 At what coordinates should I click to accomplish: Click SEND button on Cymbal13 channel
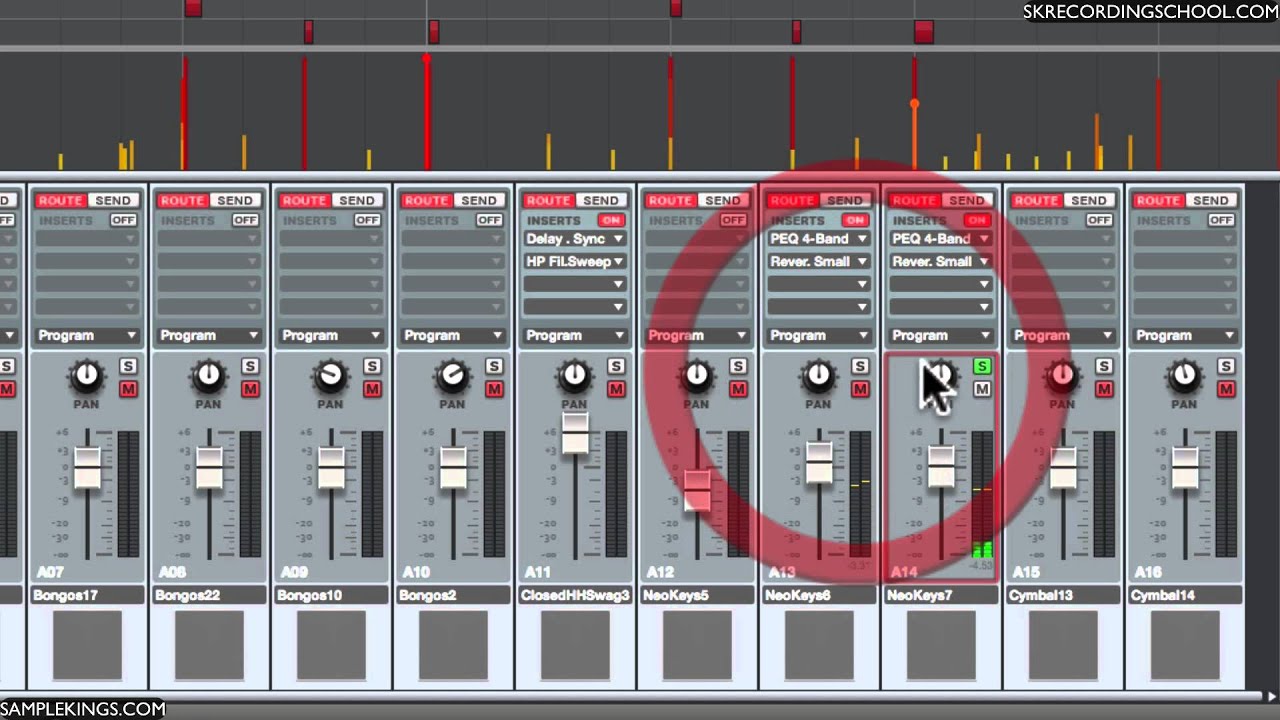(x=1089, y=200)
